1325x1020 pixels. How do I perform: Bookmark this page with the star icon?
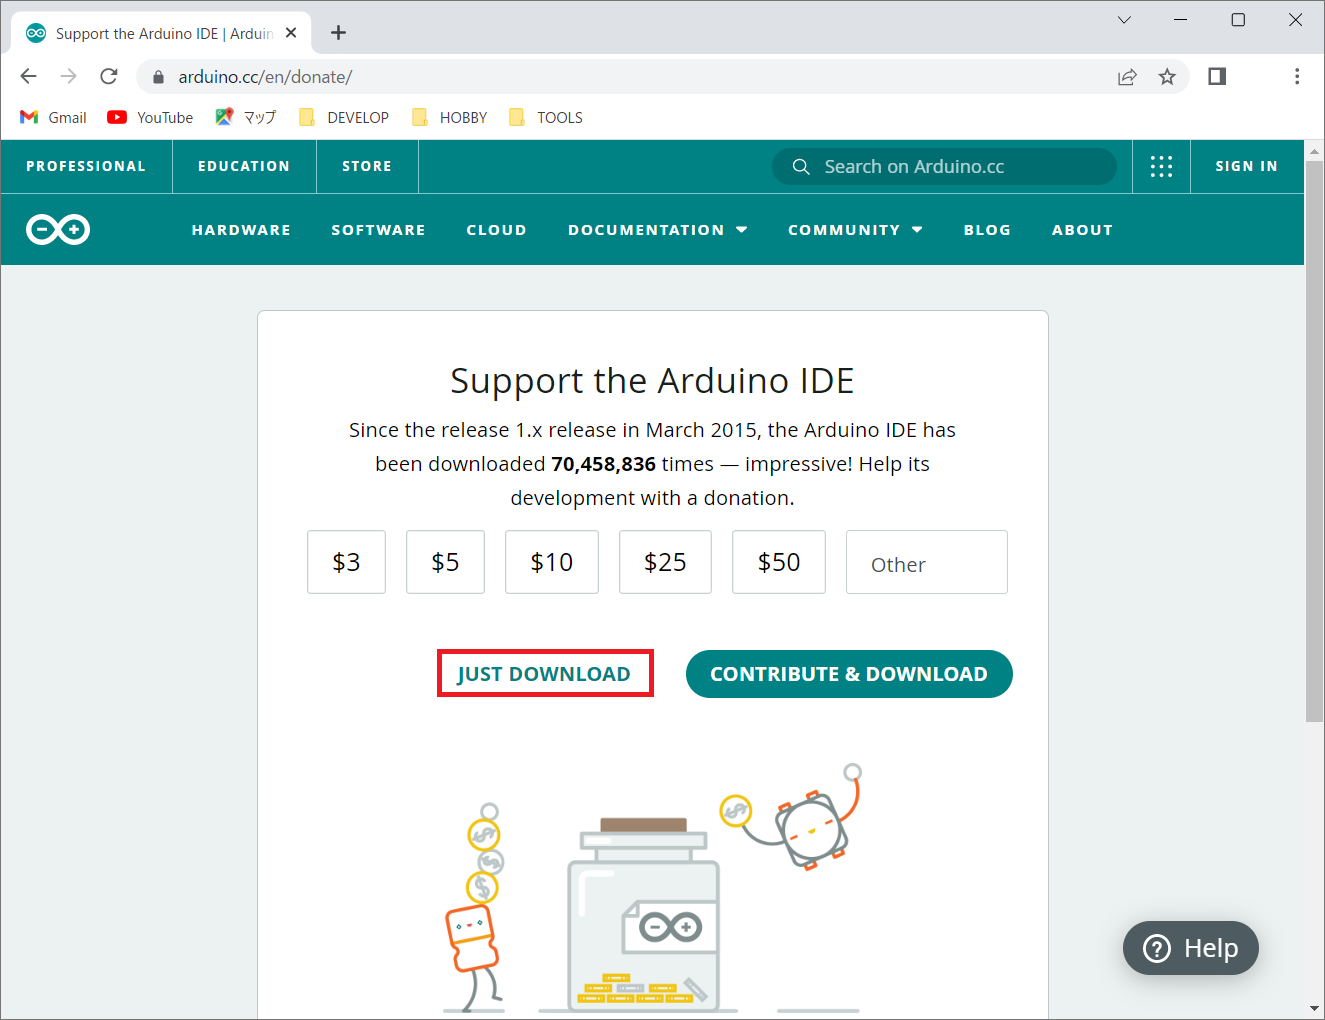click(1167, 76)
